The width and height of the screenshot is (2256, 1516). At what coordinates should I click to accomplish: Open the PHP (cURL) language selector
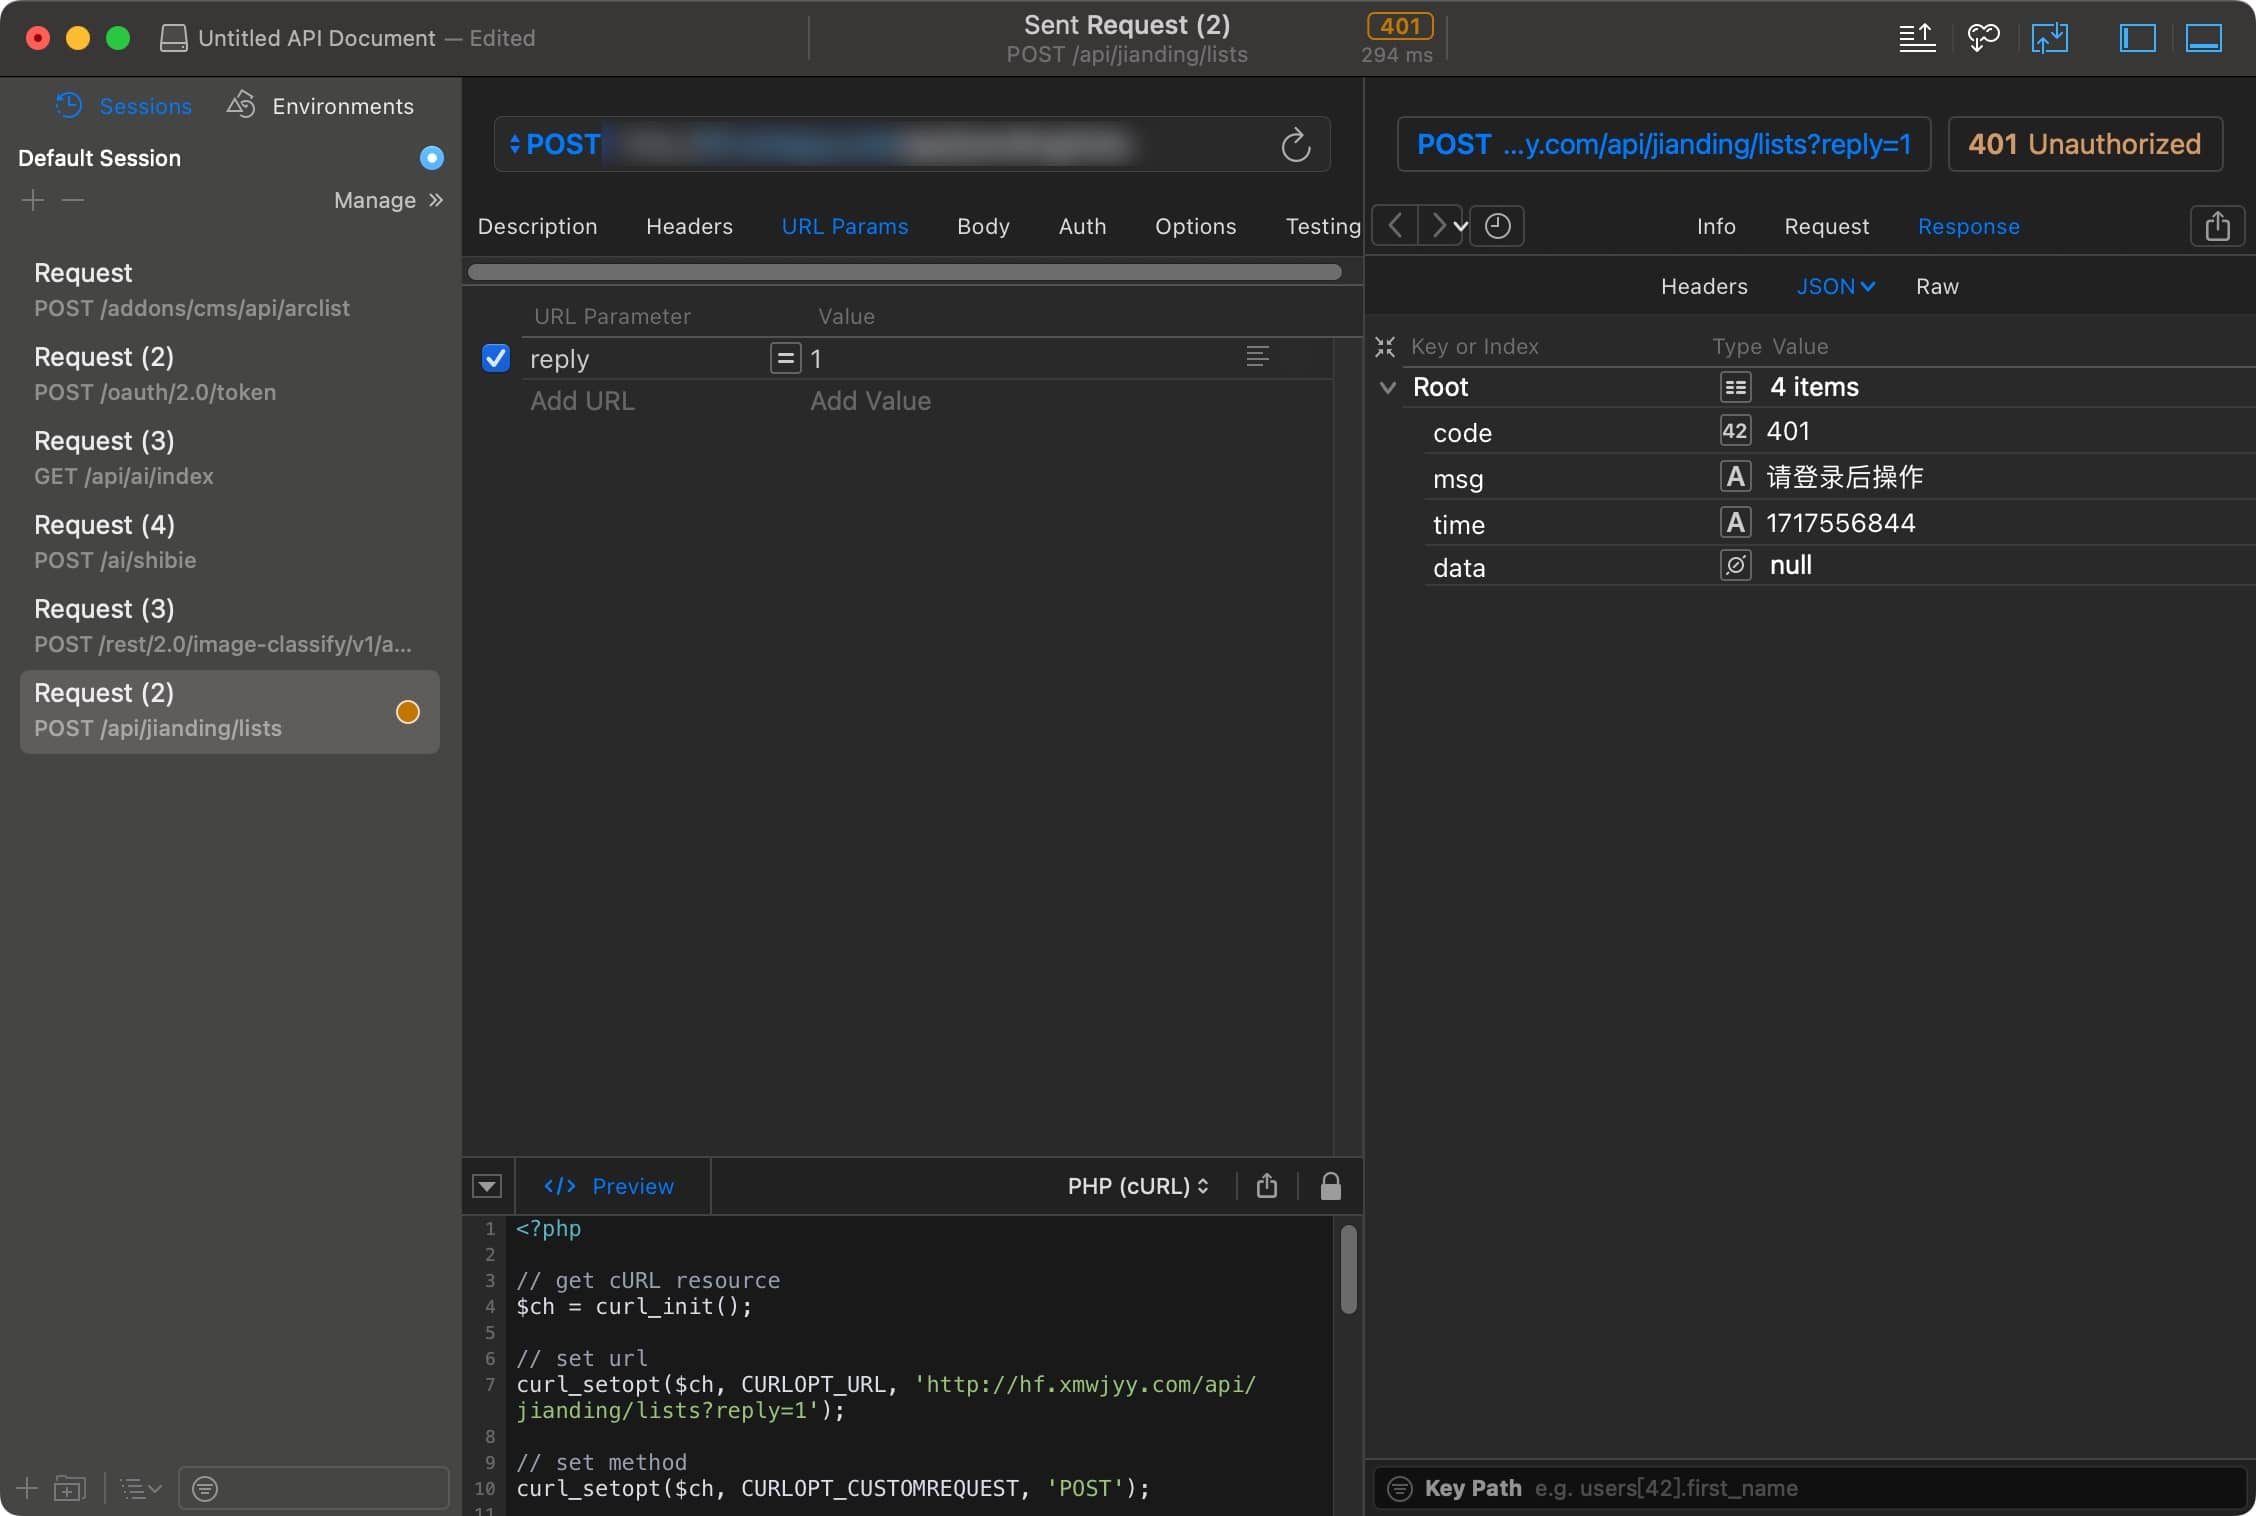tap(1138, 1186)
